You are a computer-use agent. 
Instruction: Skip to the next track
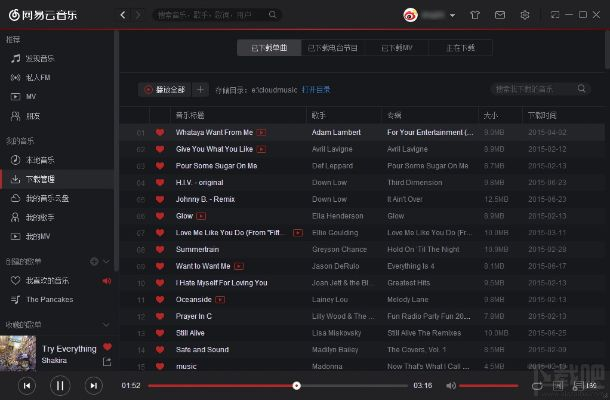coord(92,385)
